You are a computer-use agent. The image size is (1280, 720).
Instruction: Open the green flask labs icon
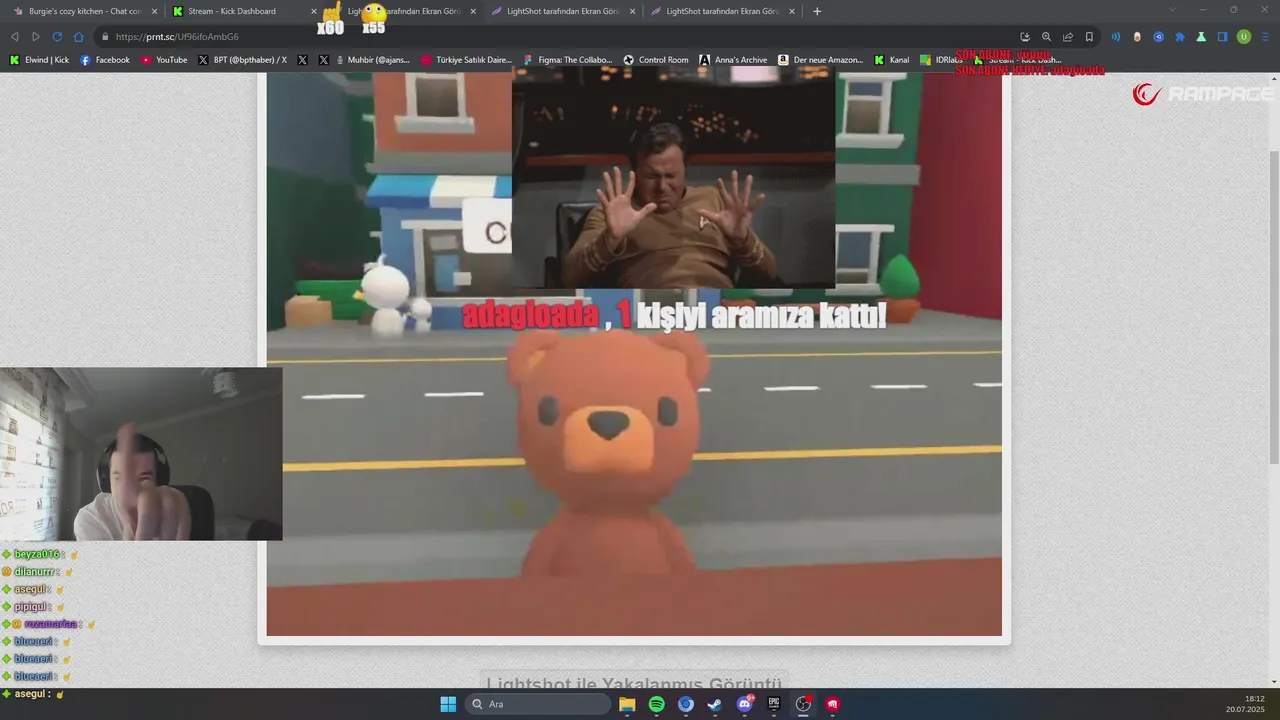tap(1201, 37)
